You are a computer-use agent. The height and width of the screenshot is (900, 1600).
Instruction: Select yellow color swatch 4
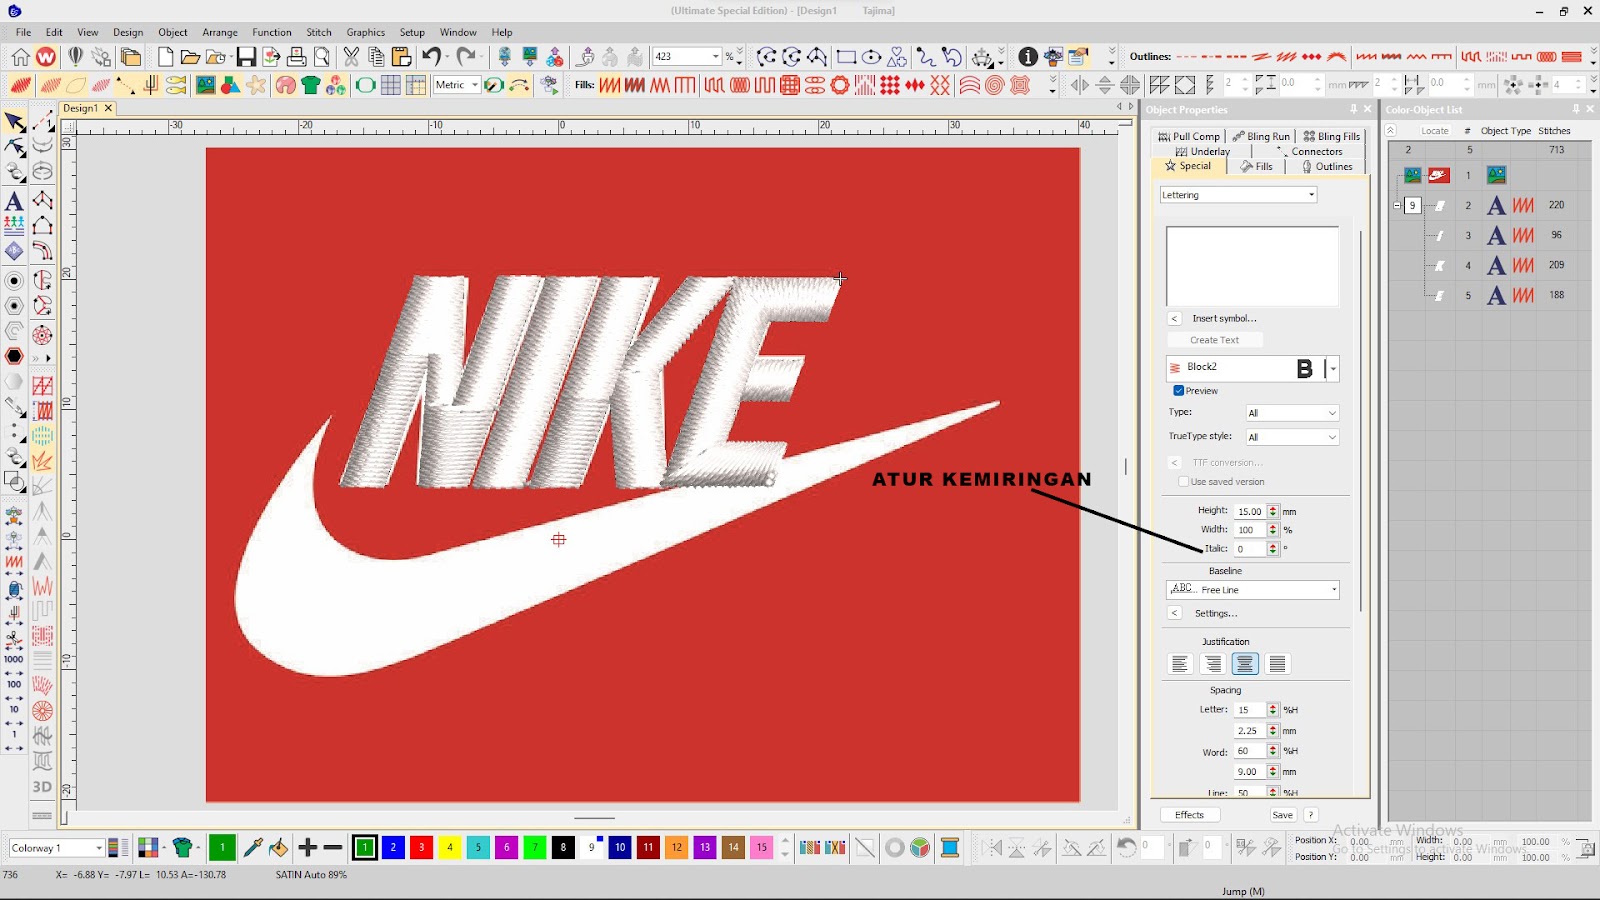449,848
